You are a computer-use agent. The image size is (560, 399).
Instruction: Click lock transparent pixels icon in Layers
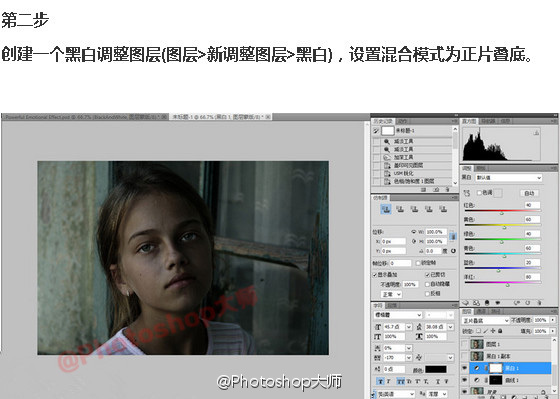point(479,331)
